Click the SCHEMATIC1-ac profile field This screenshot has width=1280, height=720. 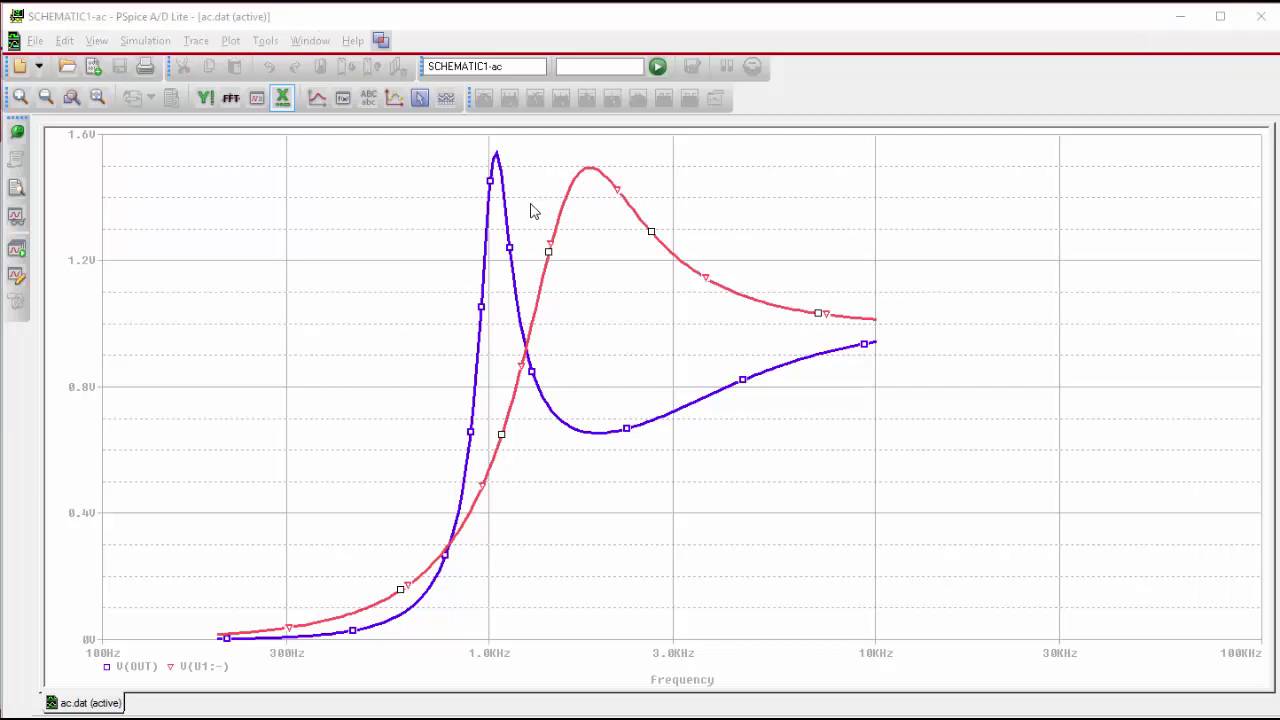click(484, 66)
